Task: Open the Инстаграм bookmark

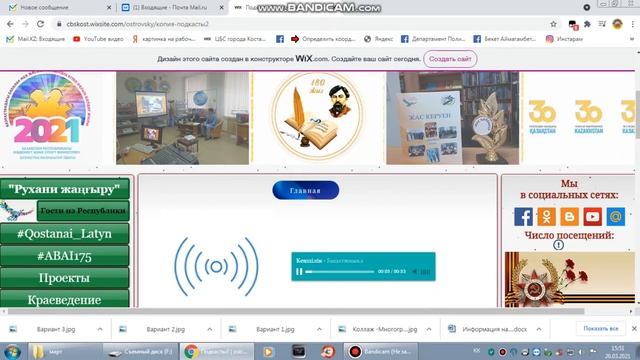Action: pyautogui.click(x=564, y=39)
